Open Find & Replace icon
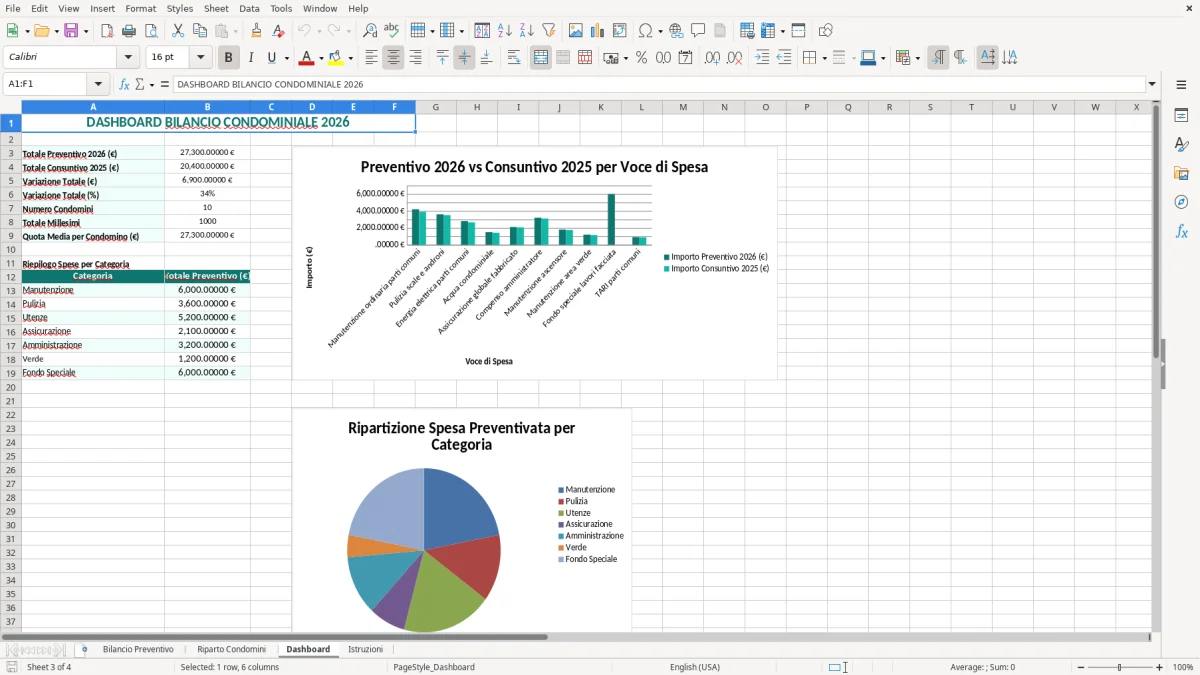This screenshot has width=1200, height=675. pos(370,31)
